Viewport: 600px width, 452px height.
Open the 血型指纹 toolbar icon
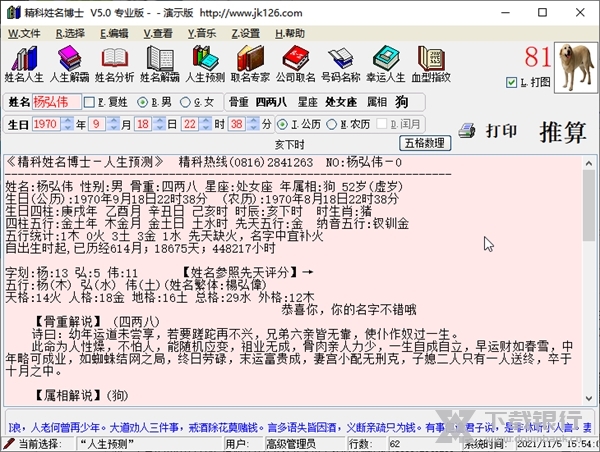(431, 64)
